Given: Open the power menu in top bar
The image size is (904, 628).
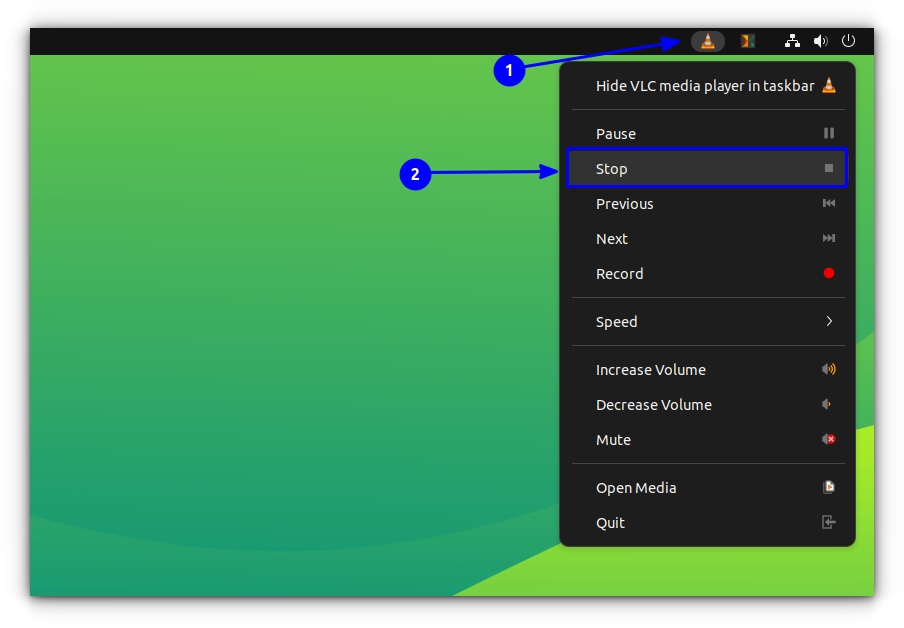Looking at the screenshot, I should [848, 41].
